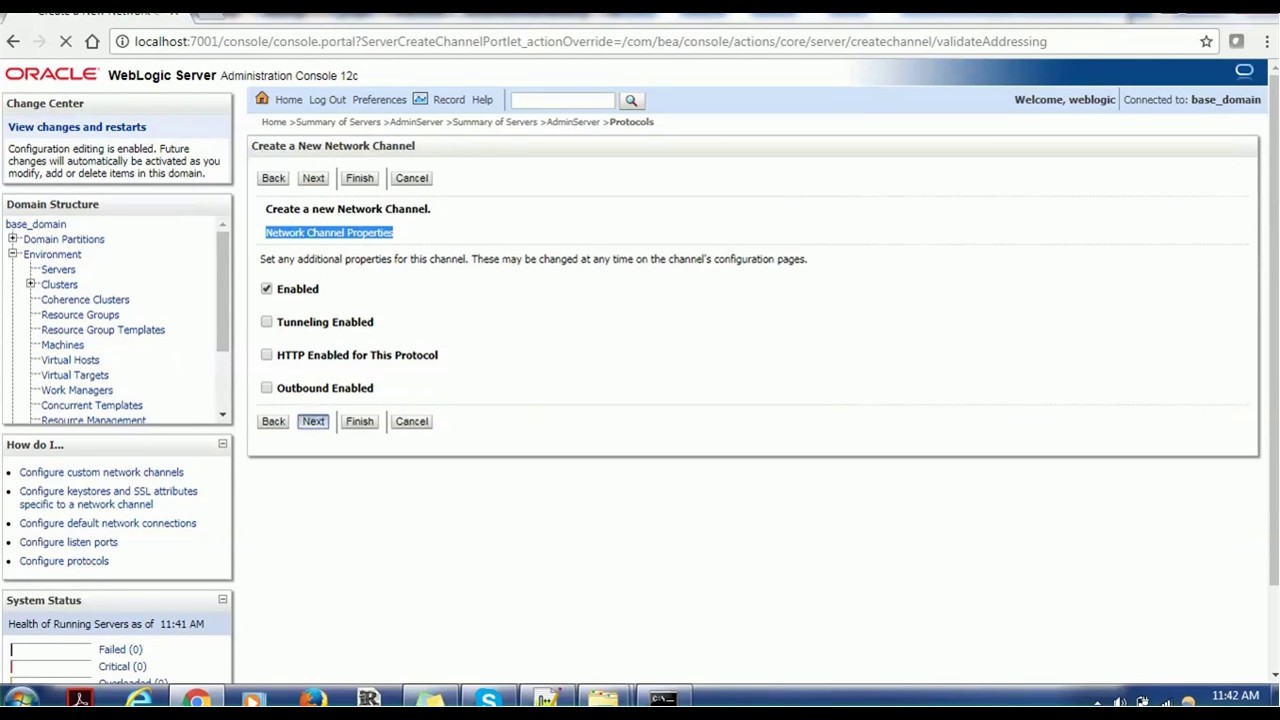Open Preferences in the console toolbar
The image size is (1280, 720).
pyautogui.click(x=379, y=100)
